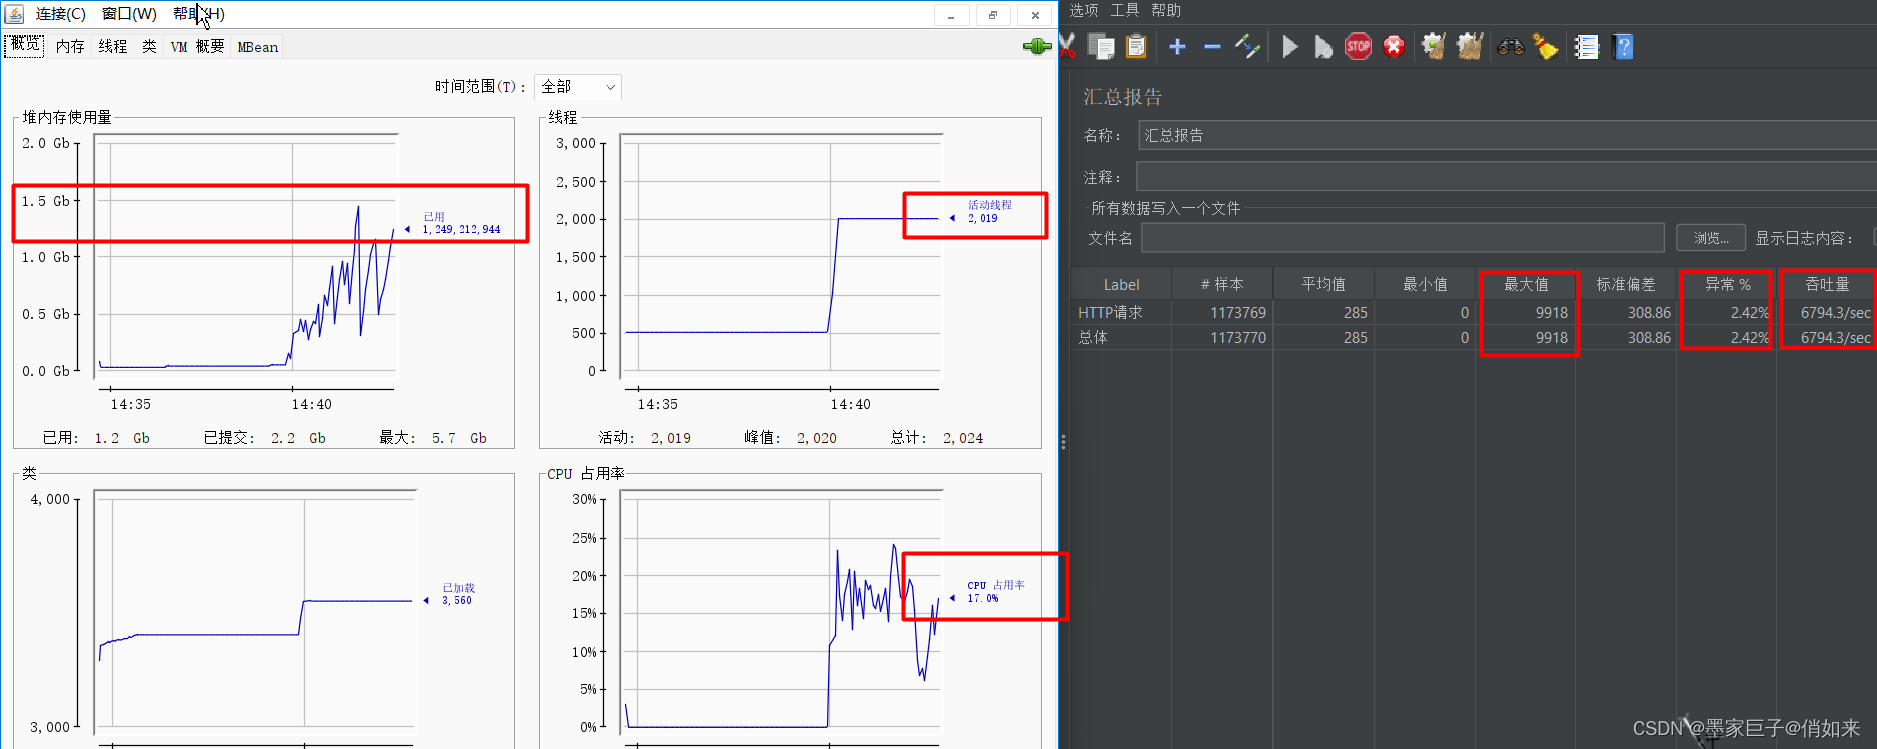The height and width of the screenshot is (749, 1877).
Task: Click the 308.86 cell in HTTP请求 row
Action: tap(1626, 313)
